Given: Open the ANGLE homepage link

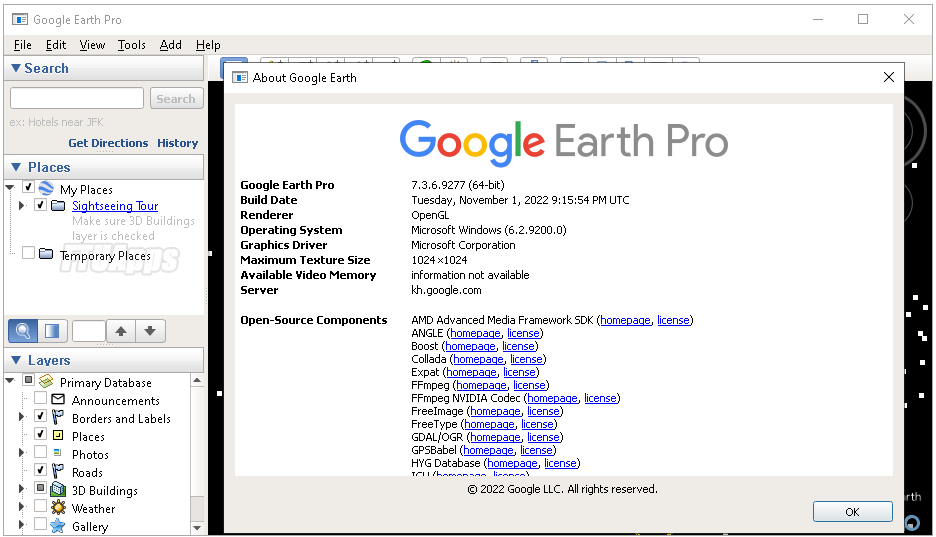Looking at the screenshot, I should (x=475, y=334).
